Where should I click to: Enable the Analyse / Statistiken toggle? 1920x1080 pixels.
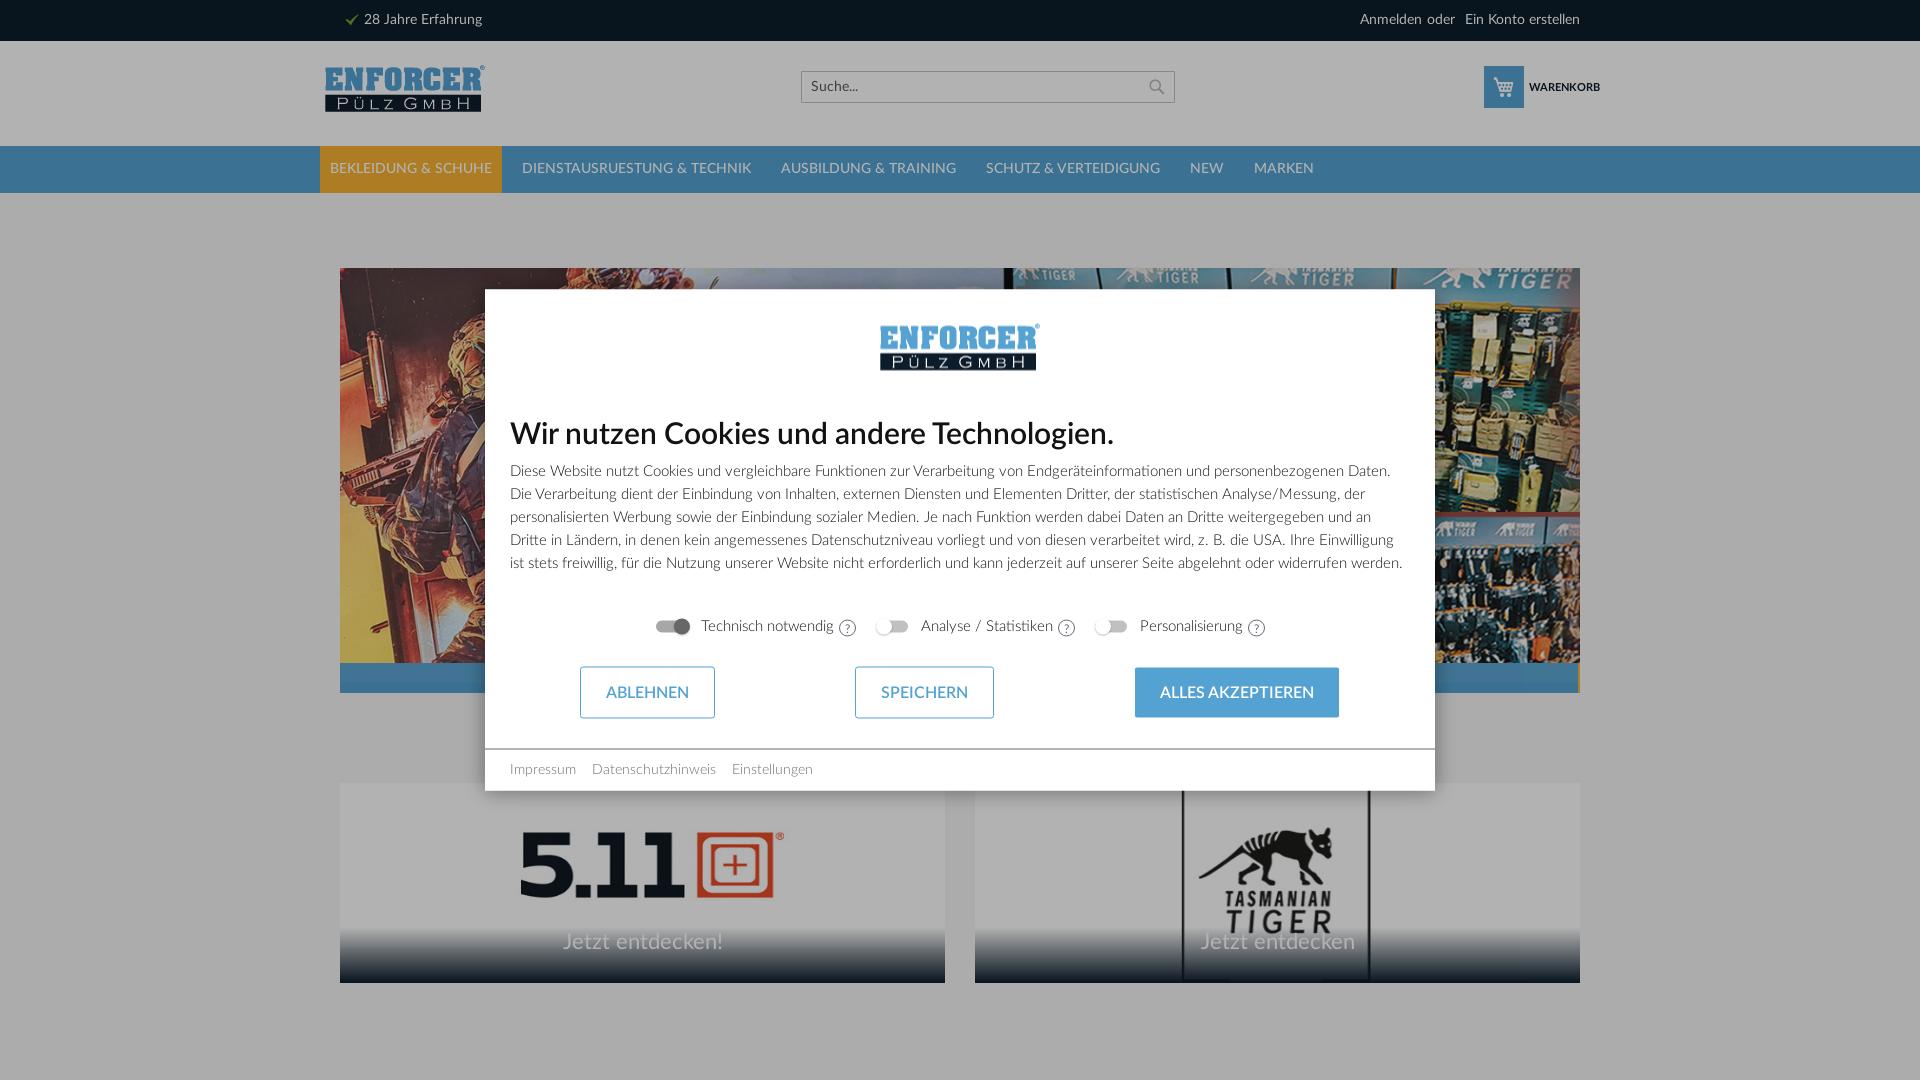pyautogui.click(x=892, y=627)
